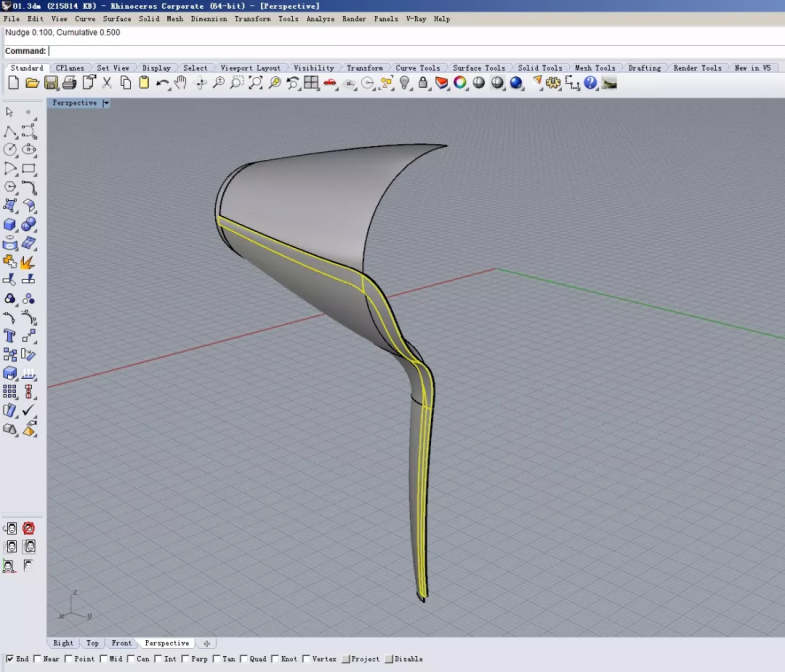Check the Perp osnap option

(x=186, y=659)
